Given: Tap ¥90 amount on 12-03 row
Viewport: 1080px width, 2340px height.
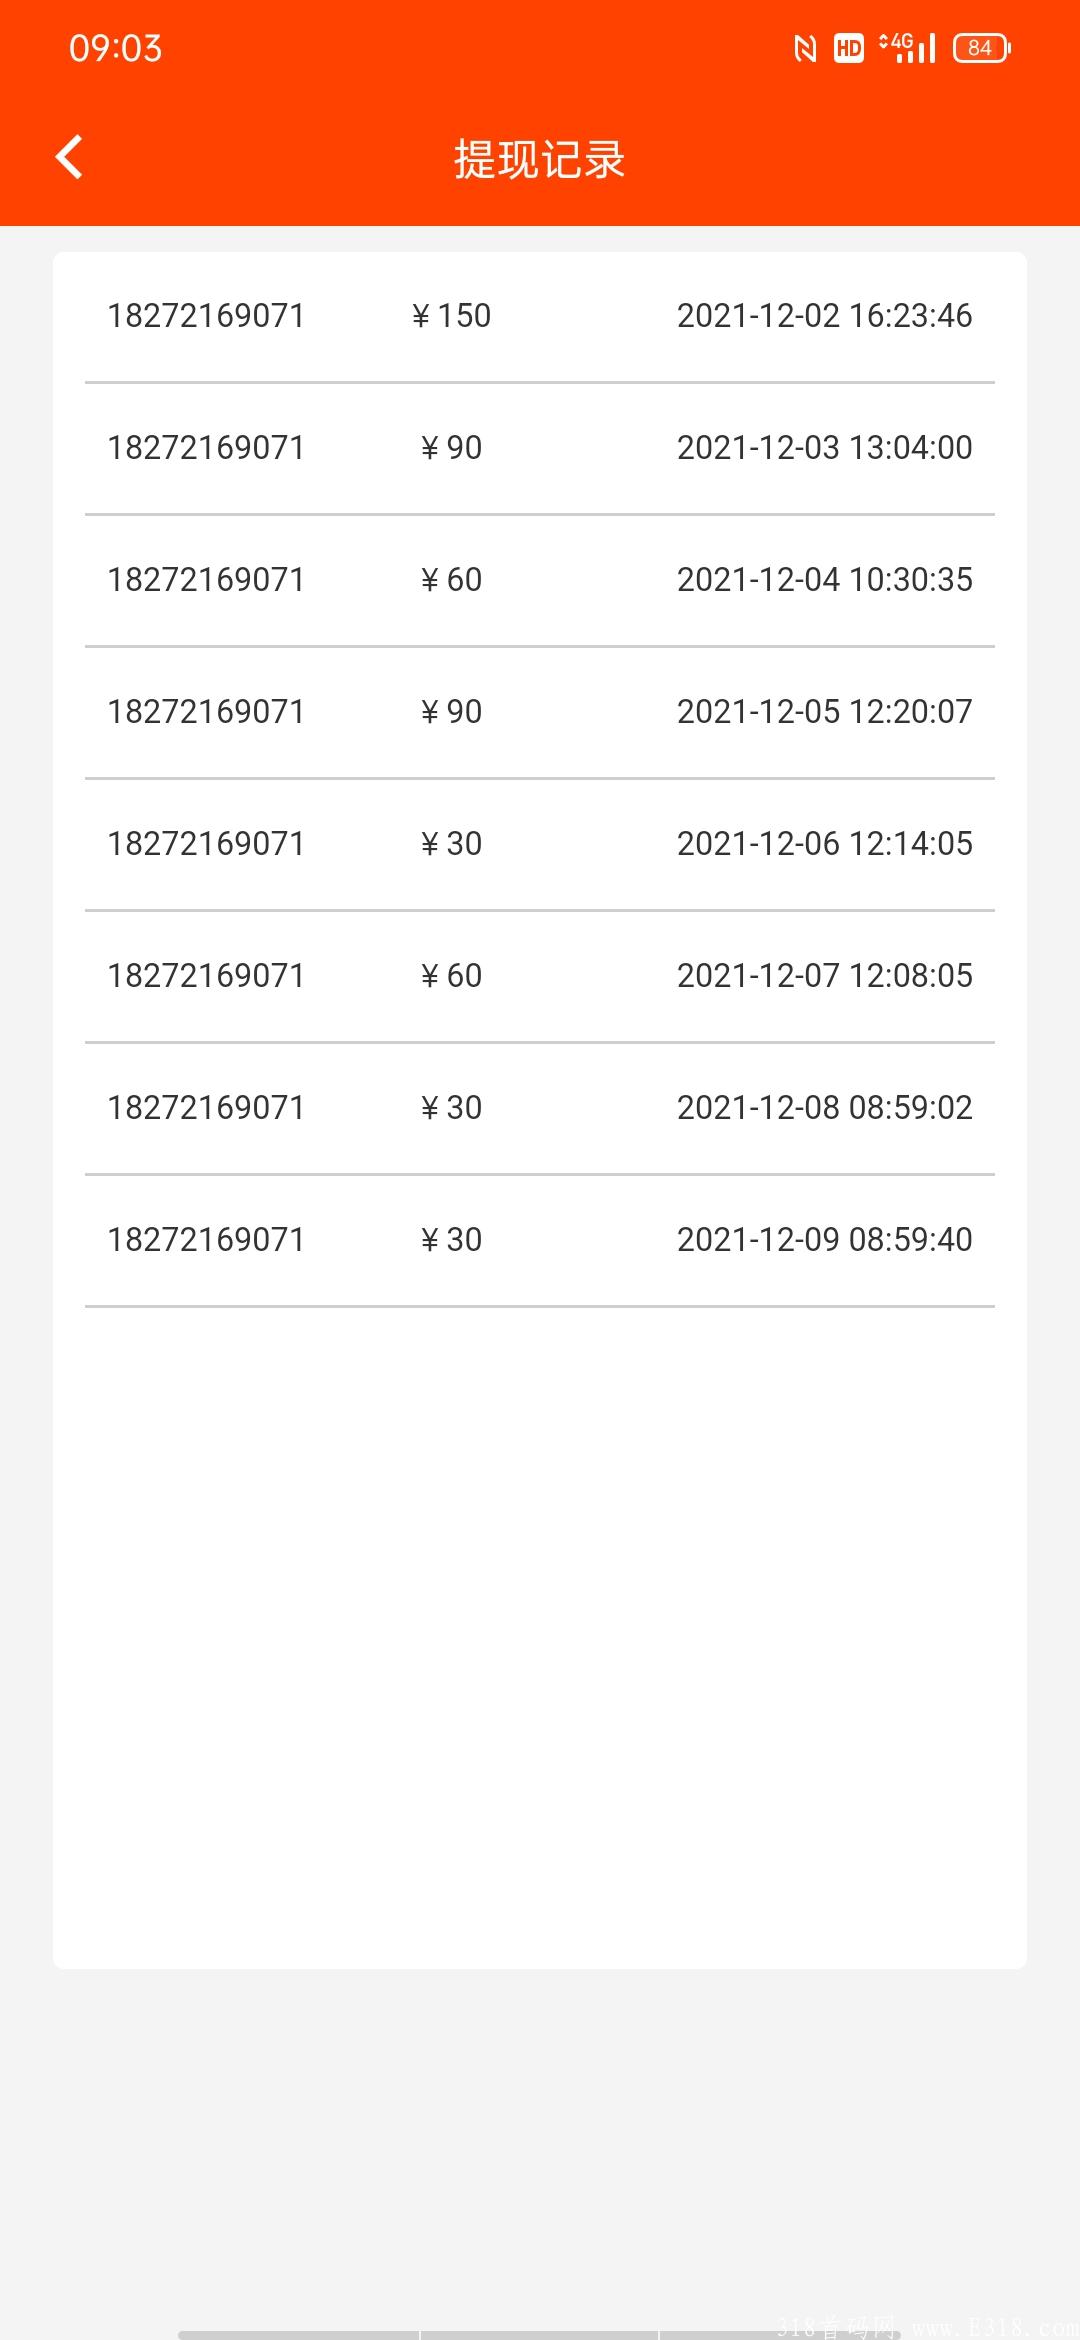Looking at the screenshot, I should 451,448.
